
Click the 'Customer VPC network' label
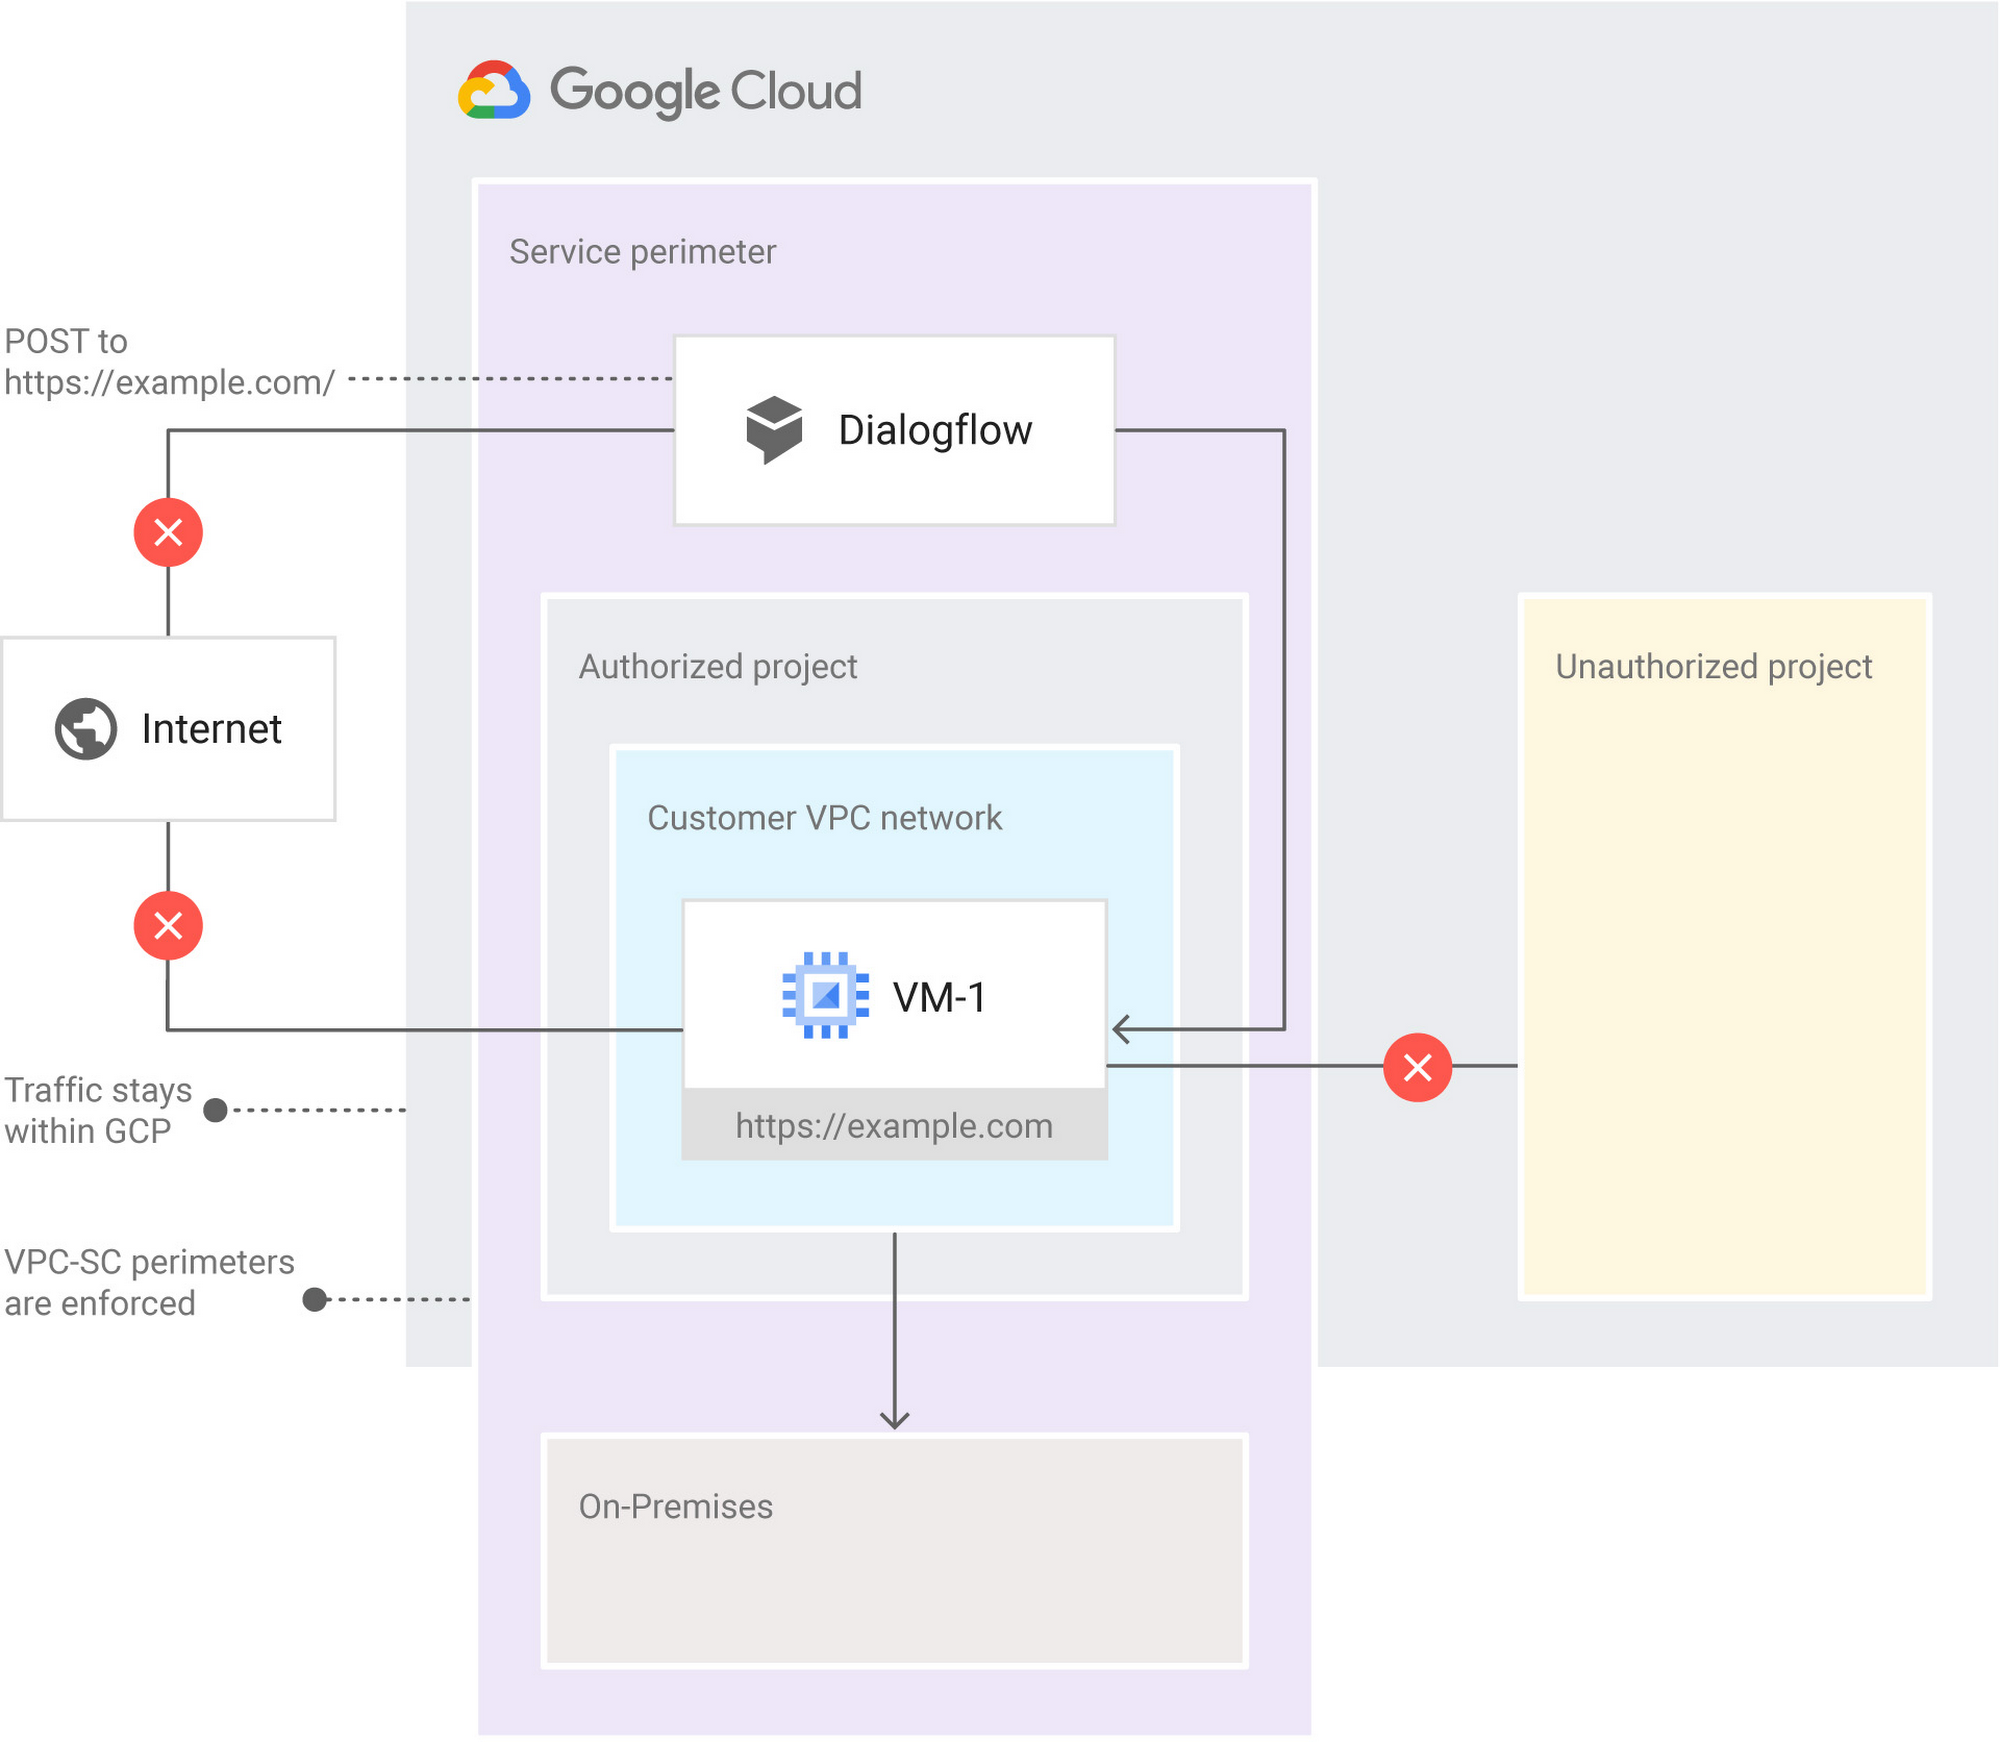click(x=824, y=818)
